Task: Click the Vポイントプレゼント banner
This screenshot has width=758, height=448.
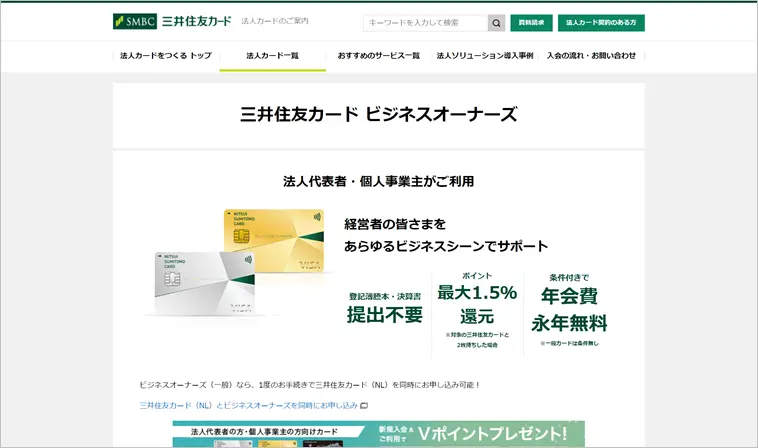Action: [x=379, y=434]
